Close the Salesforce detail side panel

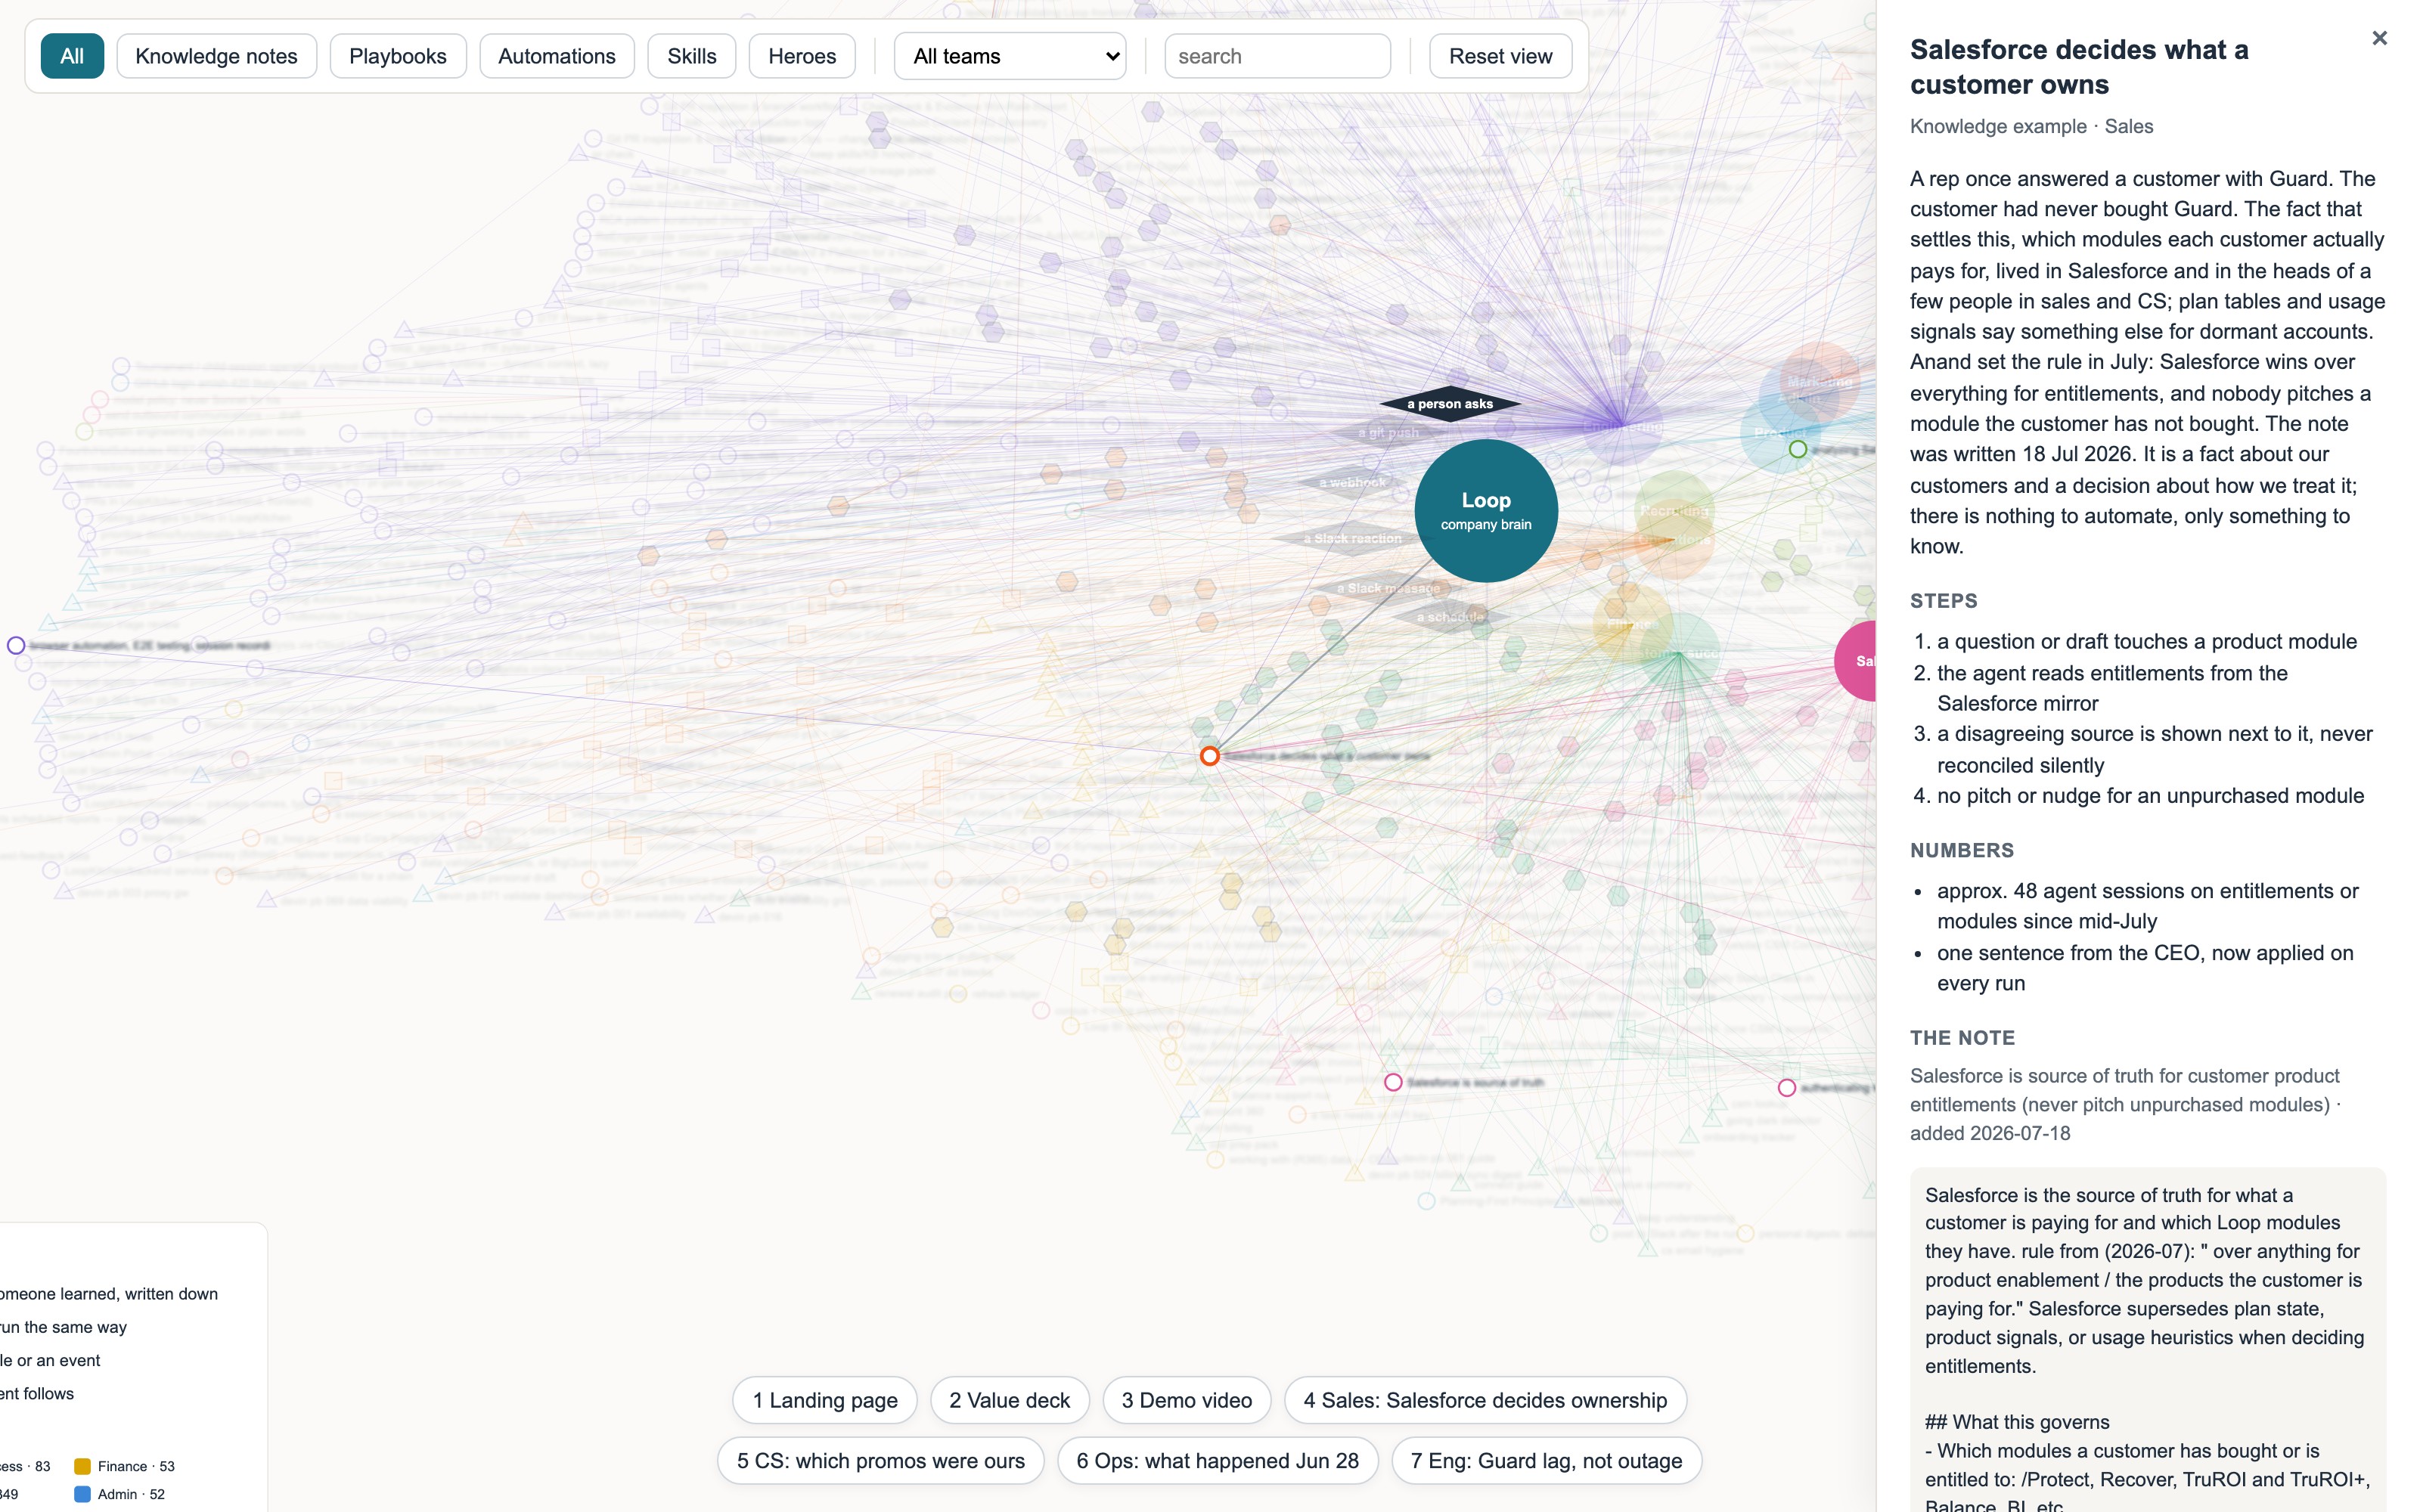pyautogui.click(x=2379, y=38)
